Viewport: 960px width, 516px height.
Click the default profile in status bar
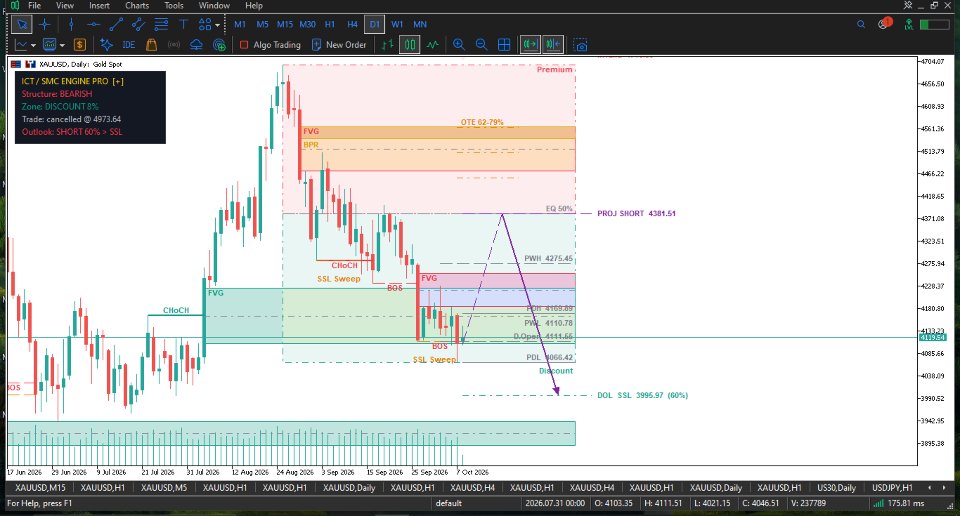pyautogui.click(x=449, y=503)
